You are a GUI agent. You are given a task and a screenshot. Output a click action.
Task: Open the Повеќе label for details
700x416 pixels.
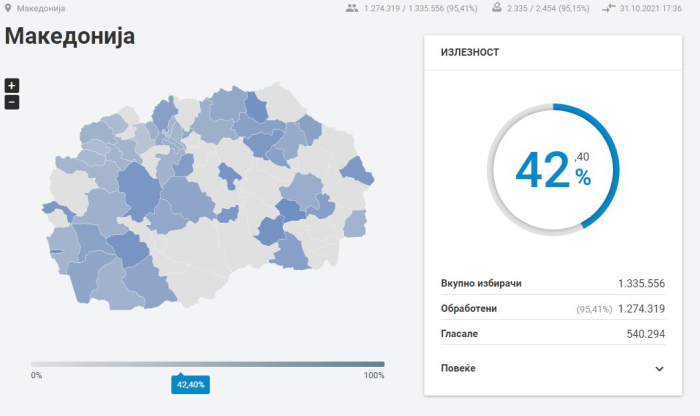(458, 368)
